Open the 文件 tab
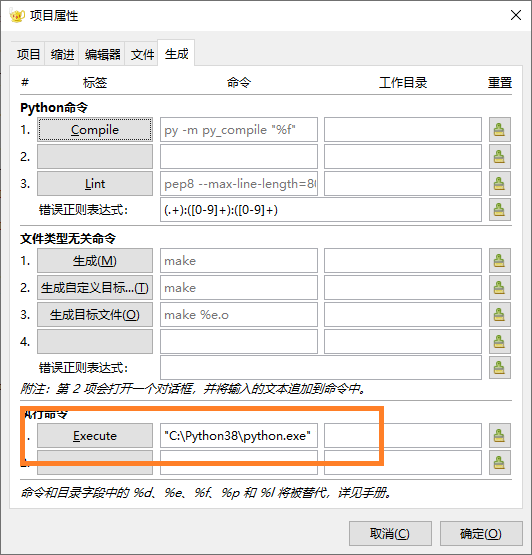The width and height of the screenshot is (532, 555). [x=142, y=55]
